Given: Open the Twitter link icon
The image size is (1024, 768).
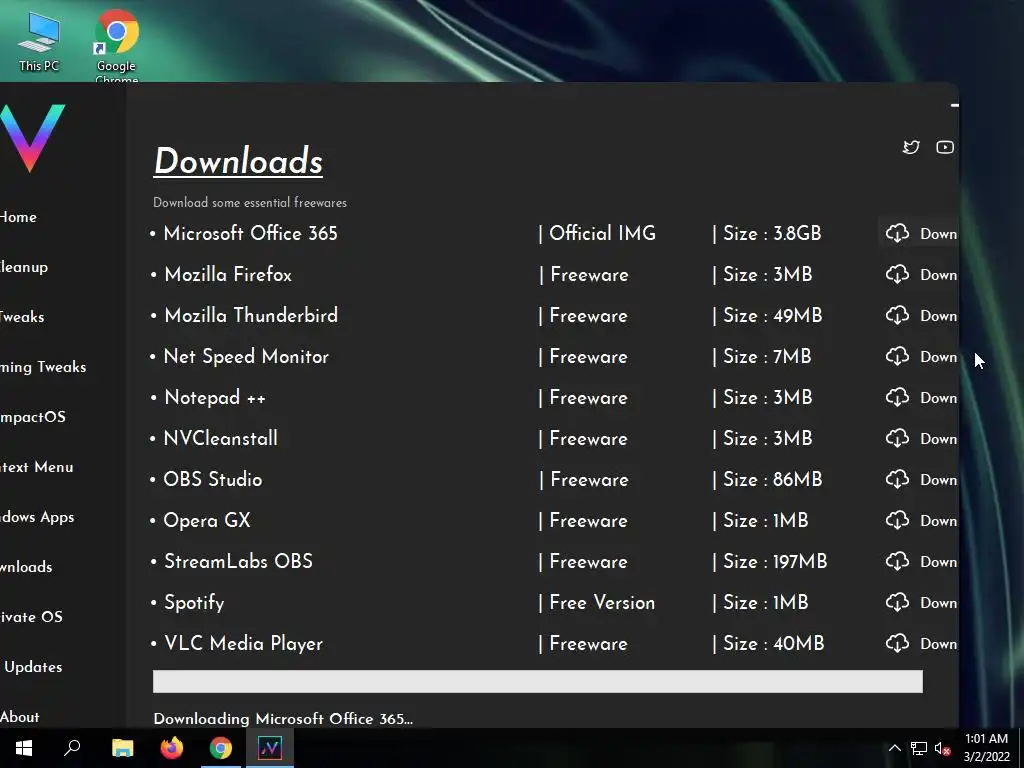Looking at the screenshot, I should tap(911, 147).
